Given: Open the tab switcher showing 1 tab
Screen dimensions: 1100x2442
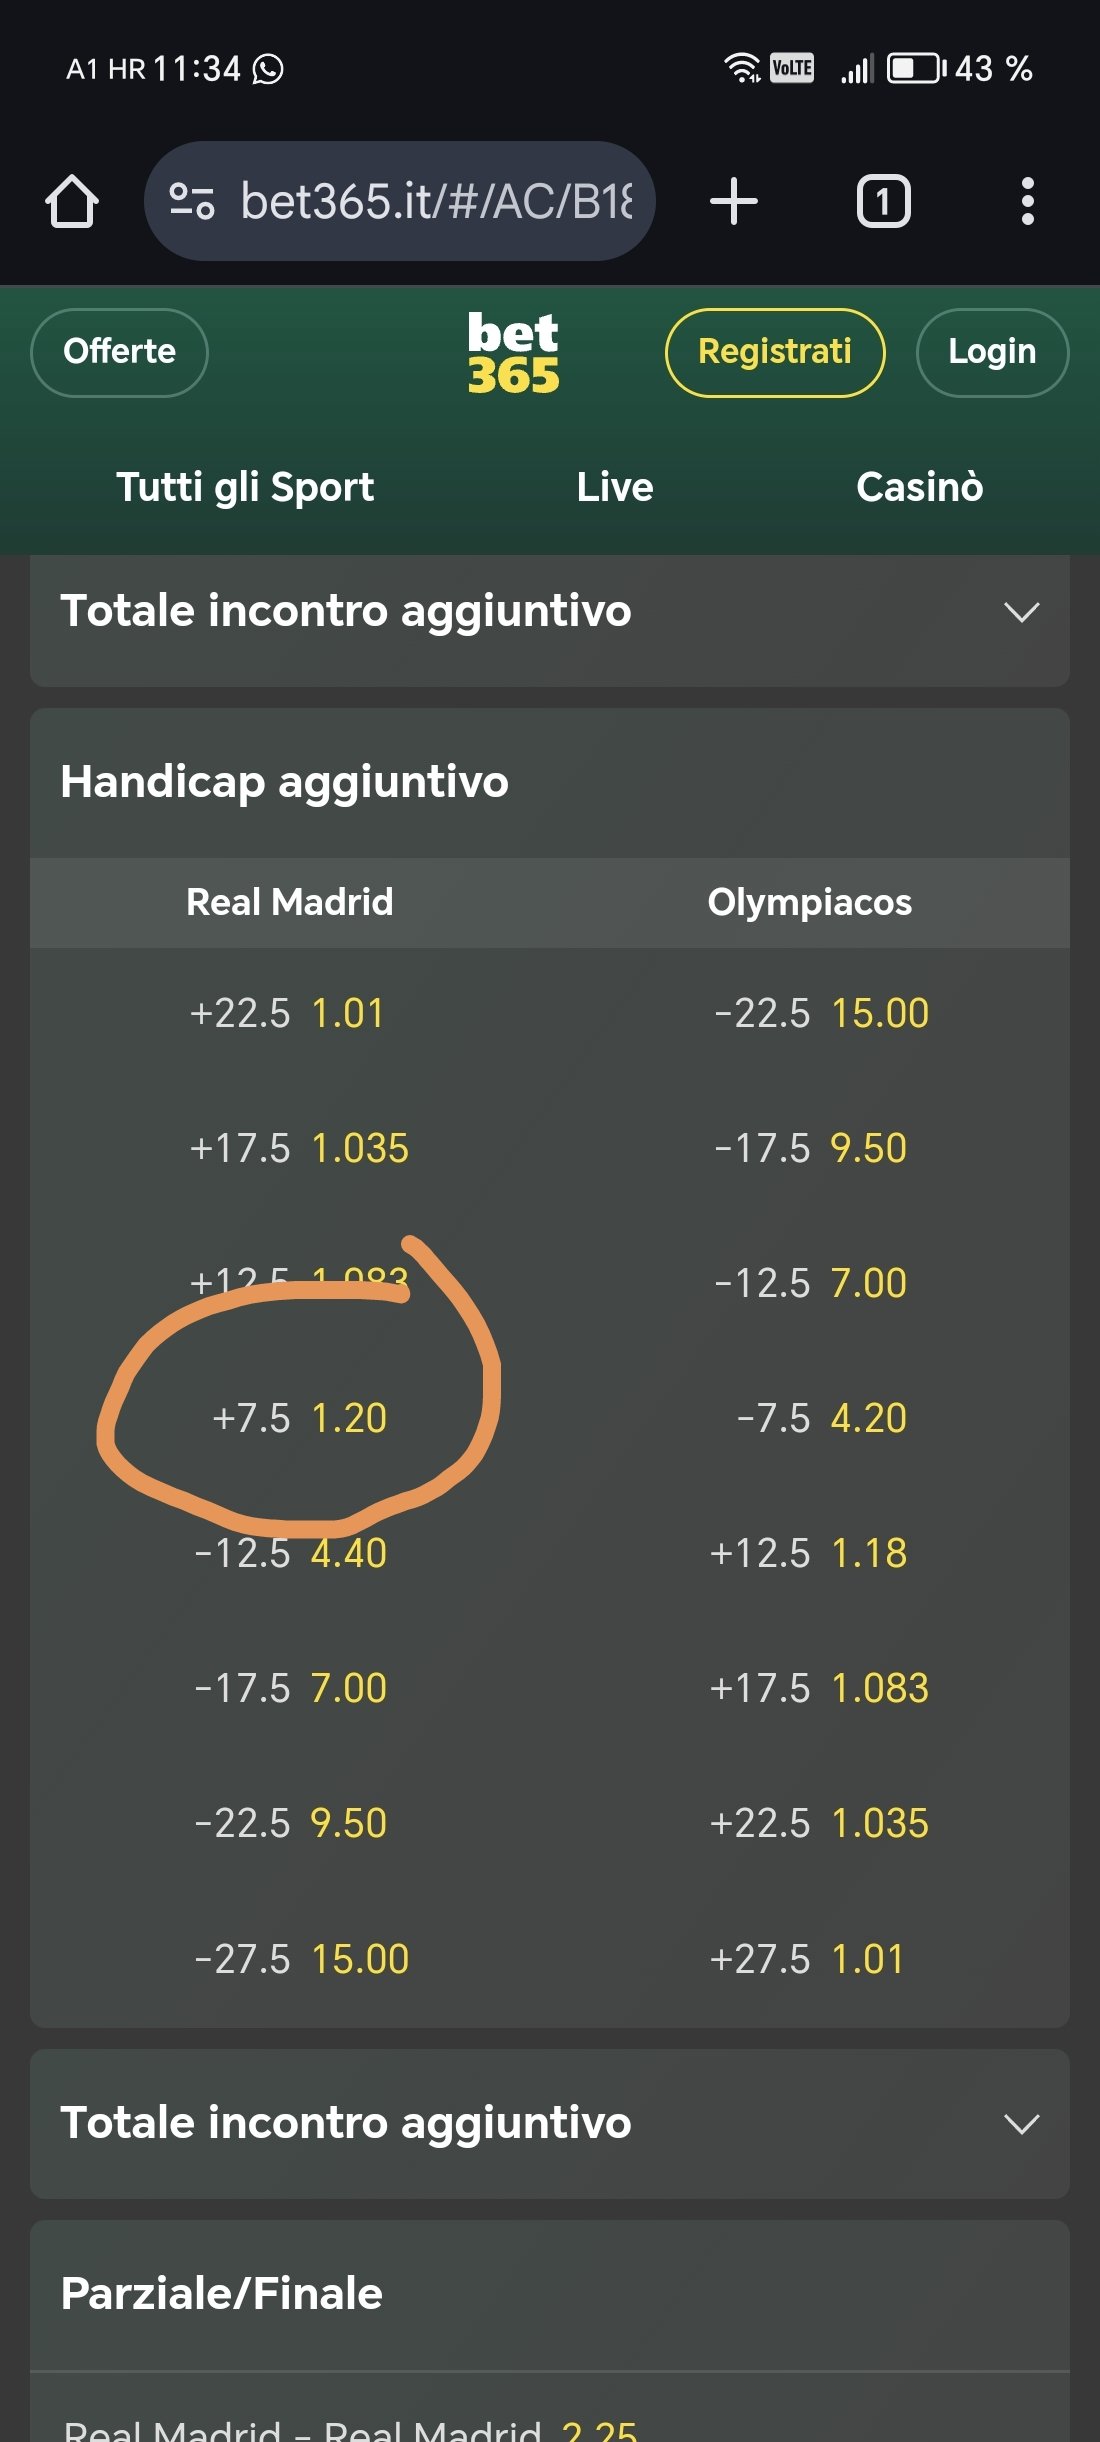Looking at the screenshot, I should [883, 201].
